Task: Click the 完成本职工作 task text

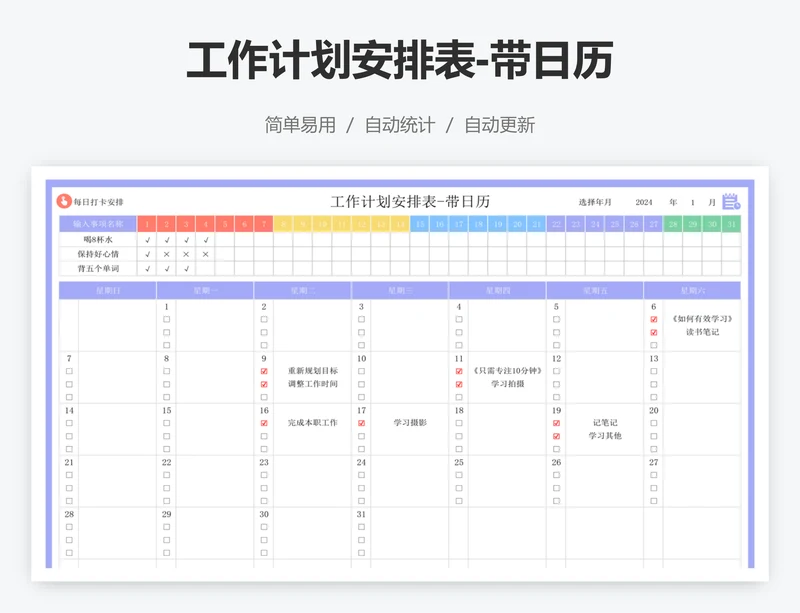Action: (x=313, y=423)
